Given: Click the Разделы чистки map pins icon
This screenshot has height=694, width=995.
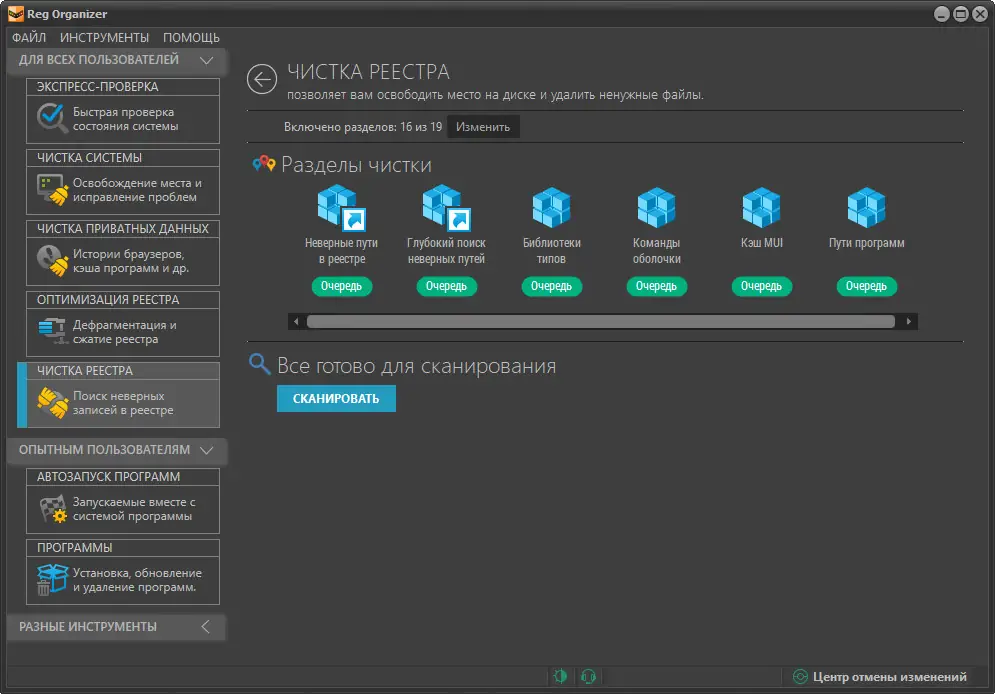Looking at the screenshot, I should [263, 164].
